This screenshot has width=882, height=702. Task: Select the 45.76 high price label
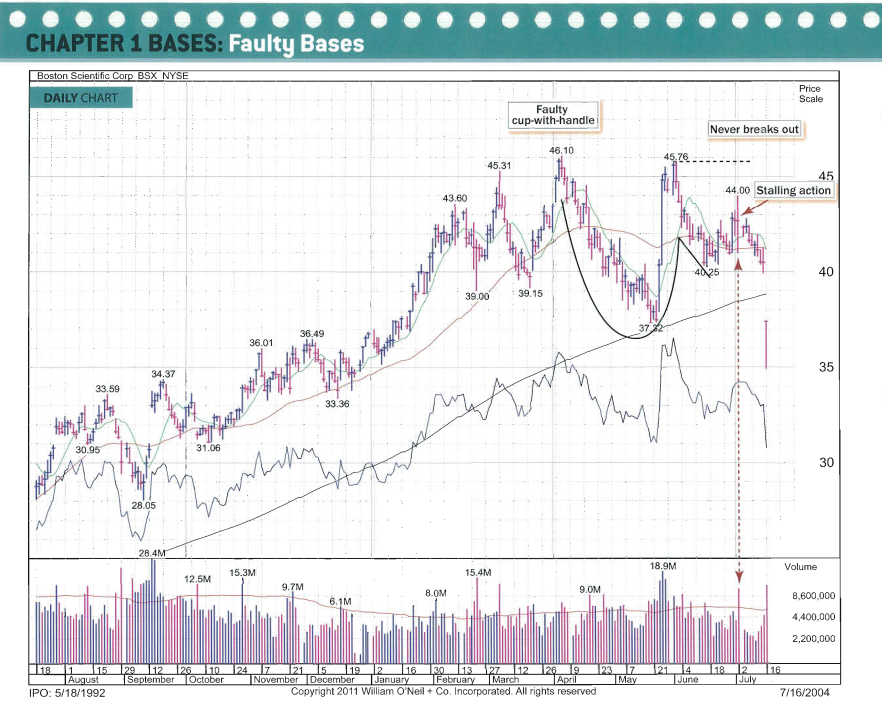[x=676, y=157]
